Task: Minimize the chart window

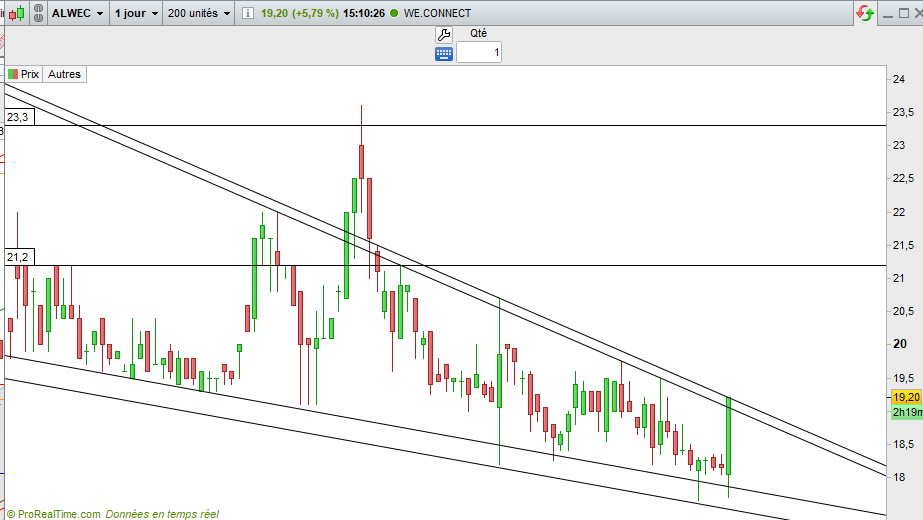Action: tap(888, 14)
